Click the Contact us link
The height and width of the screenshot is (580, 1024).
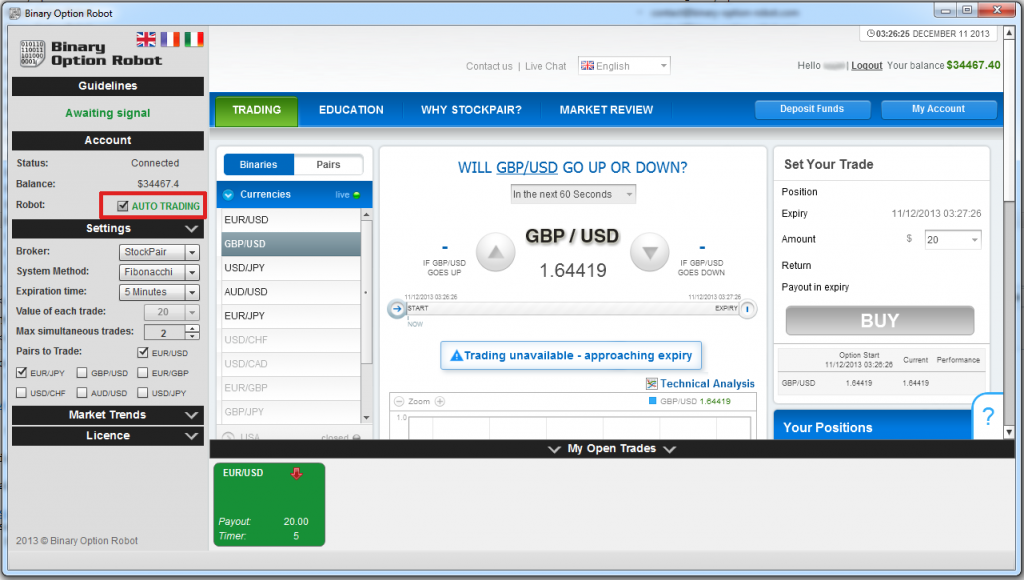pyautogui.click(x=489, y=66)
